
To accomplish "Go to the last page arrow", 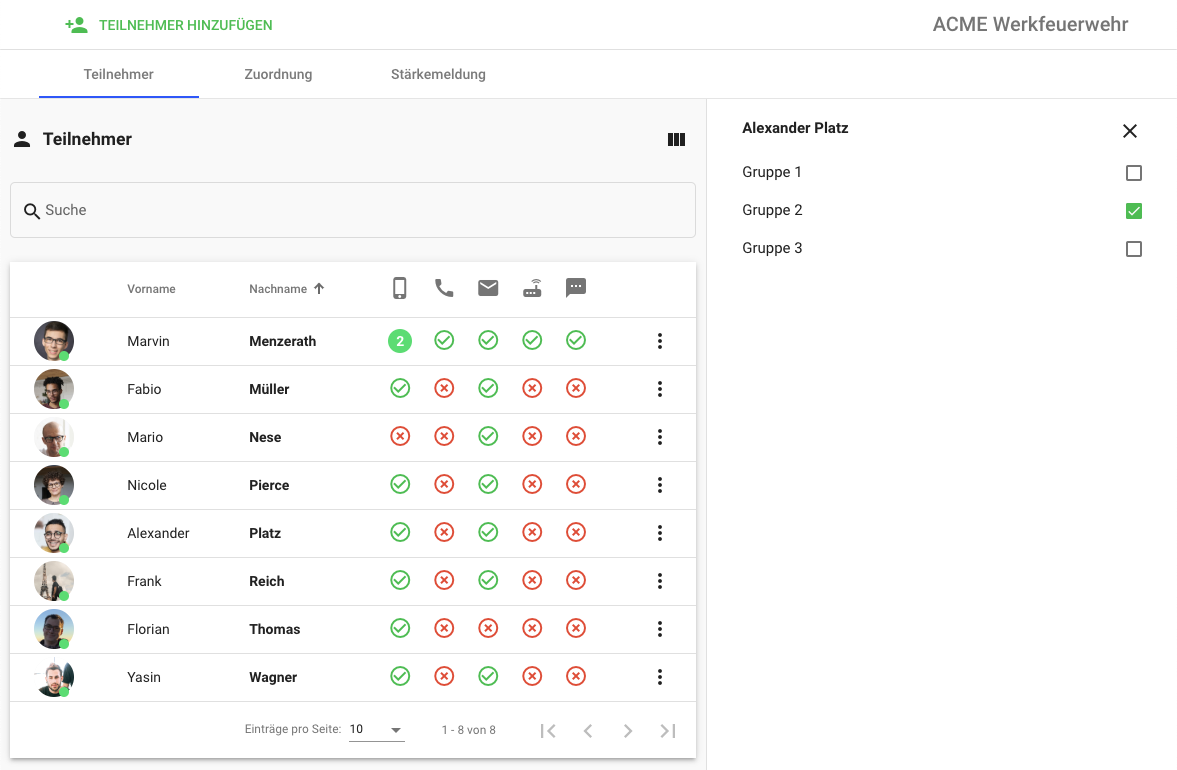I will pyautogui.click(x=668, y=731).
